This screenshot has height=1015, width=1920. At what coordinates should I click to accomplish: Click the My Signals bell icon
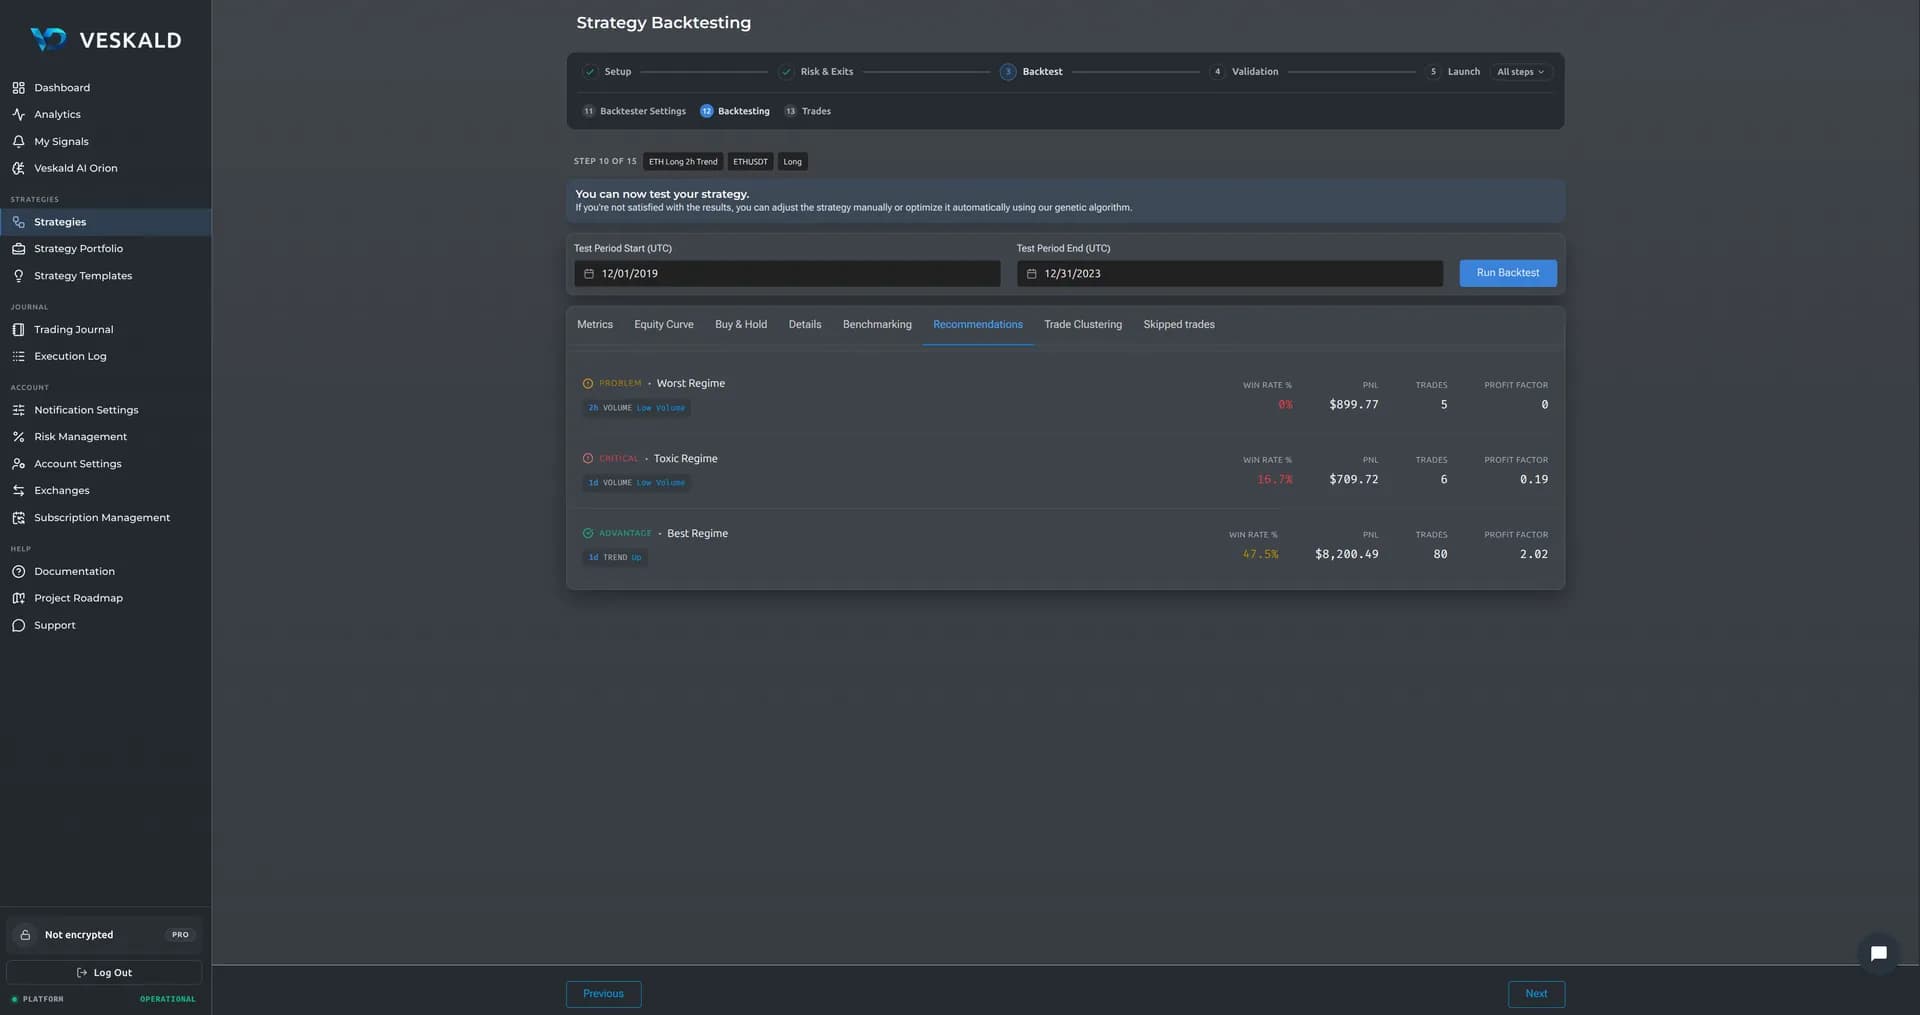[x=18, y=142]
